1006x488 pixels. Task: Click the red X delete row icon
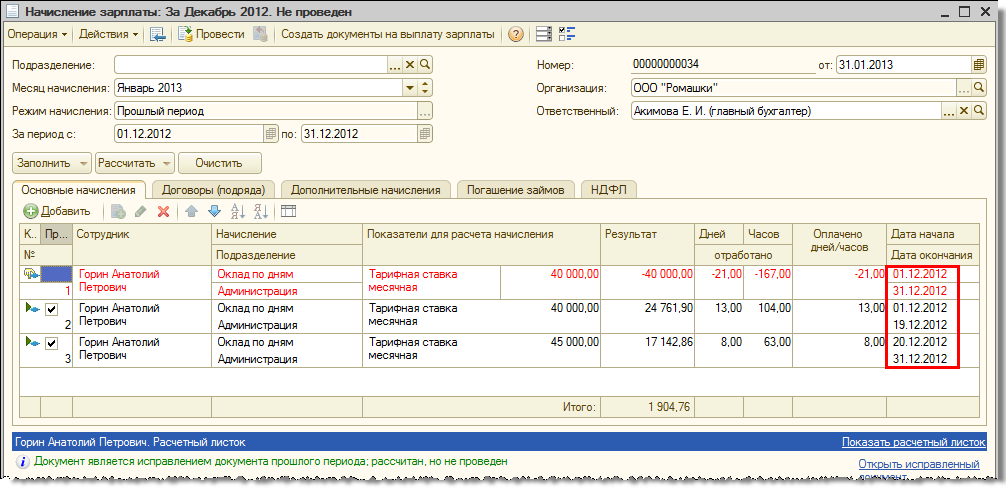163,211
